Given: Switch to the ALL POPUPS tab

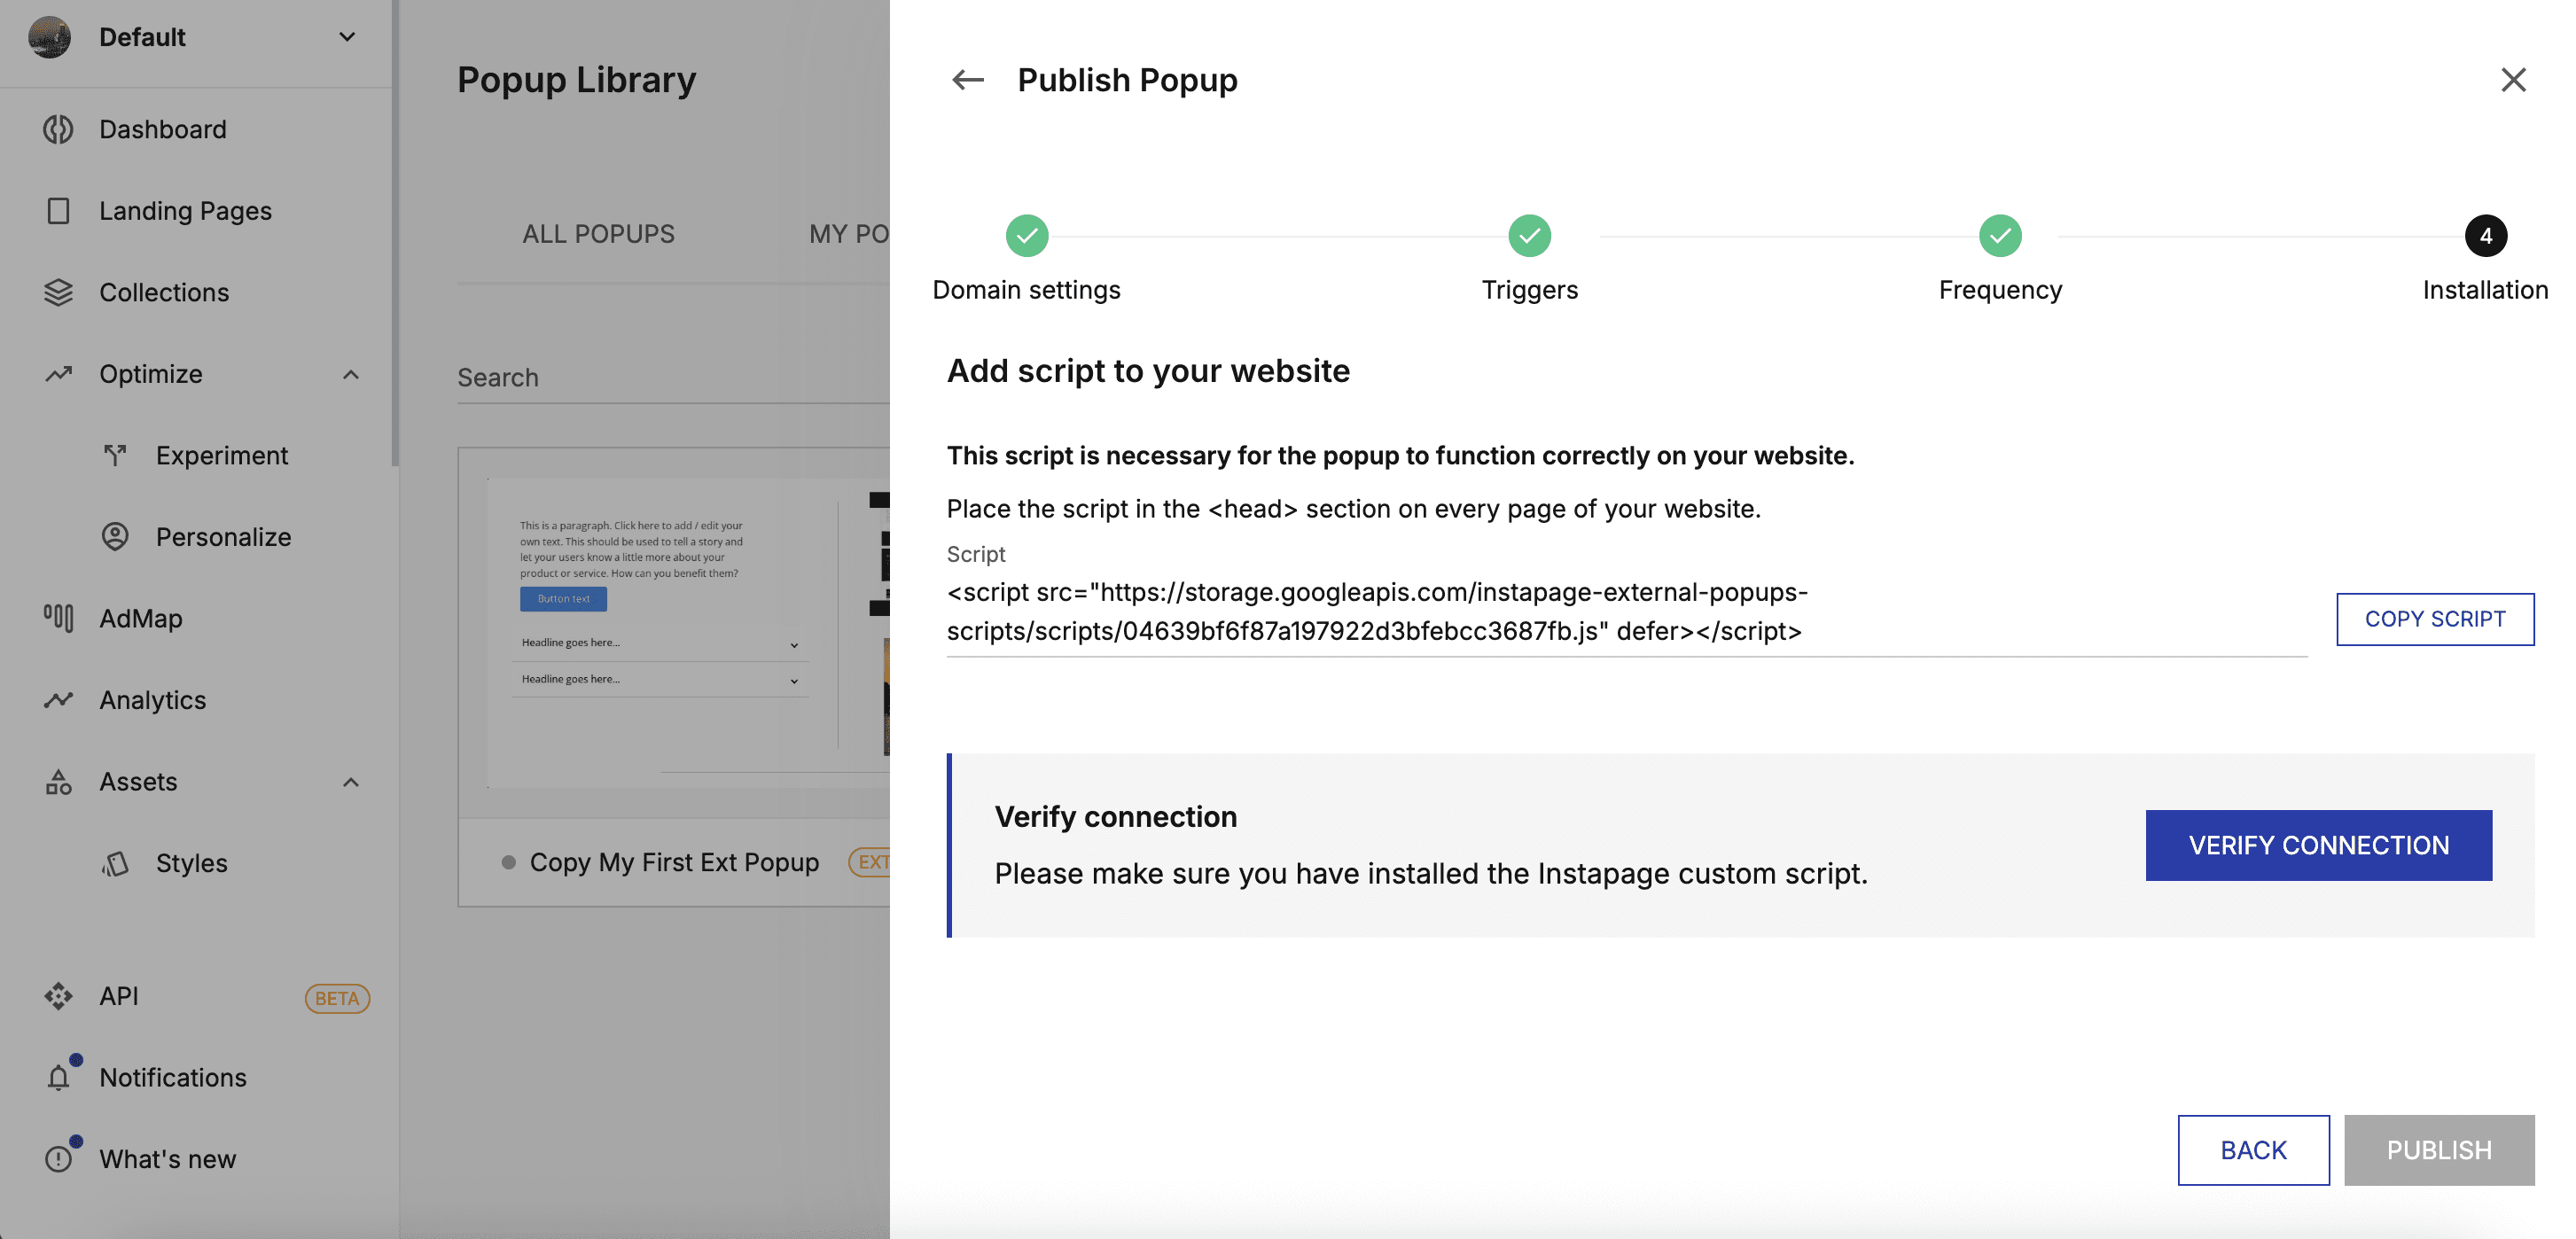Looking at the screenshot, I should click(598, 234).
